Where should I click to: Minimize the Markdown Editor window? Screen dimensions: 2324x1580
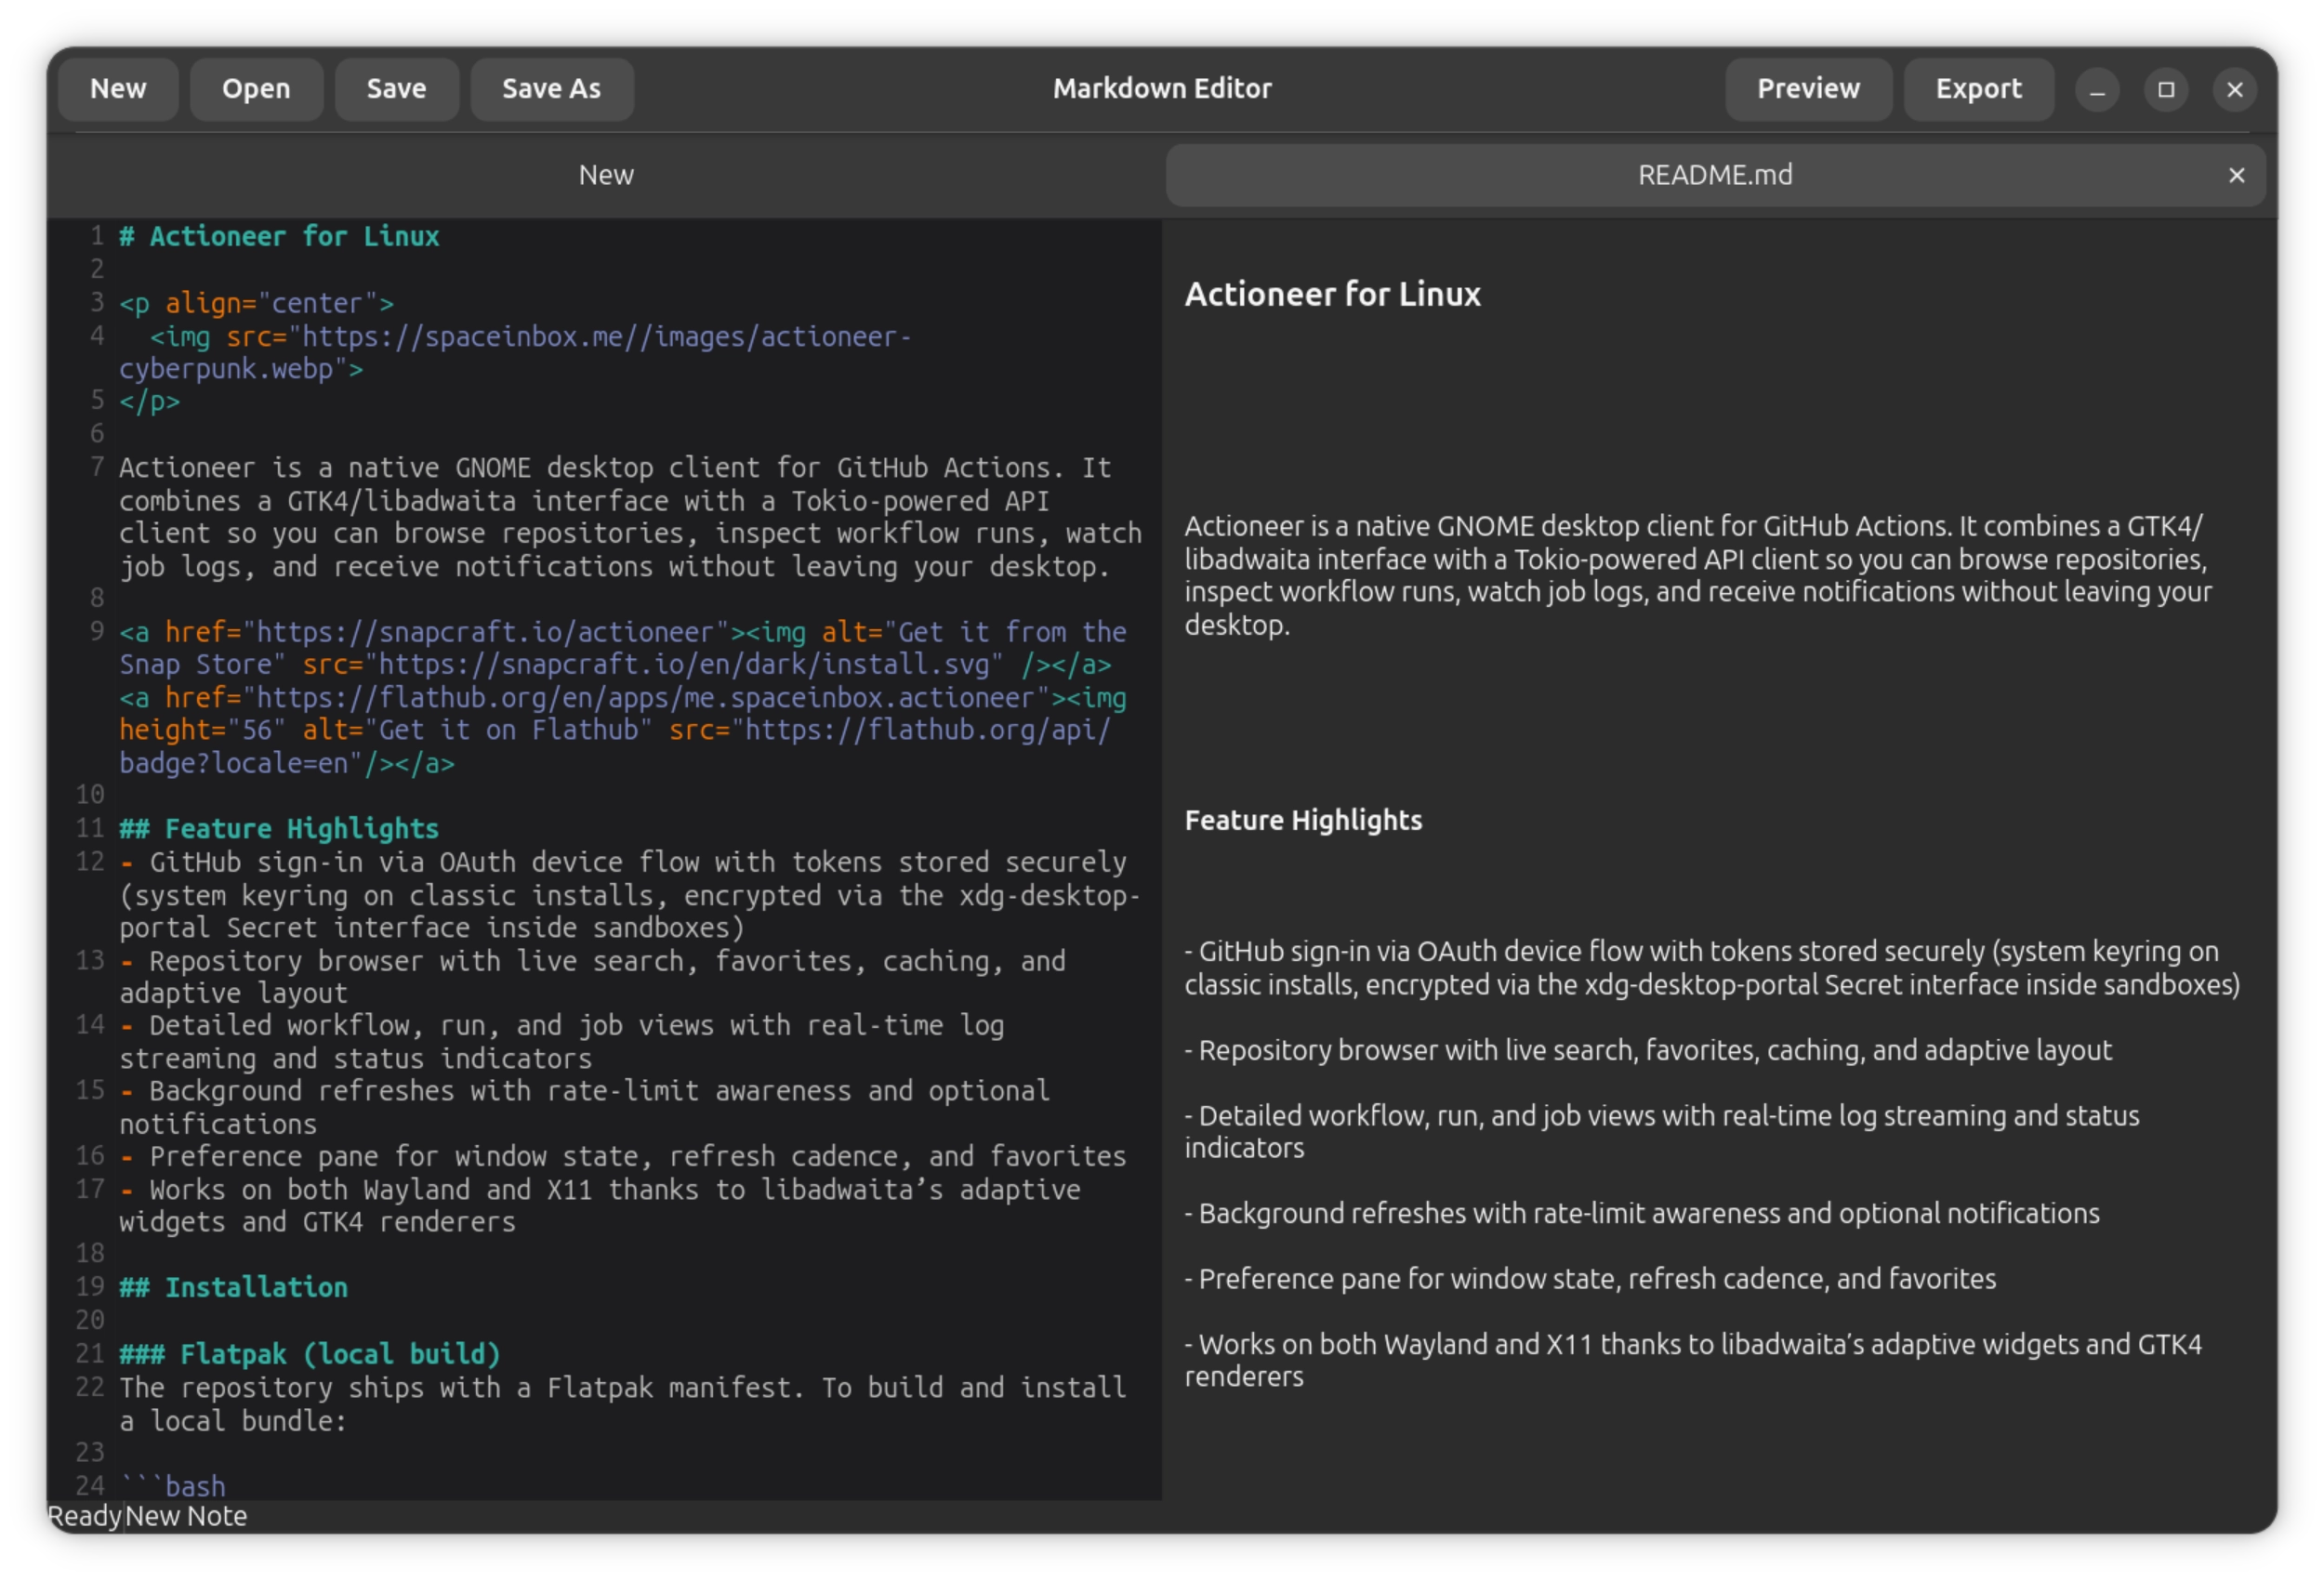click(x=2097, y=90)
